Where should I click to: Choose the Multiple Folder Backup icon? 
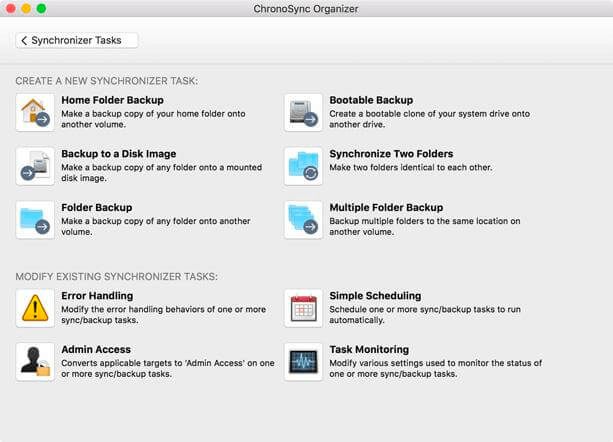point(303,220)
